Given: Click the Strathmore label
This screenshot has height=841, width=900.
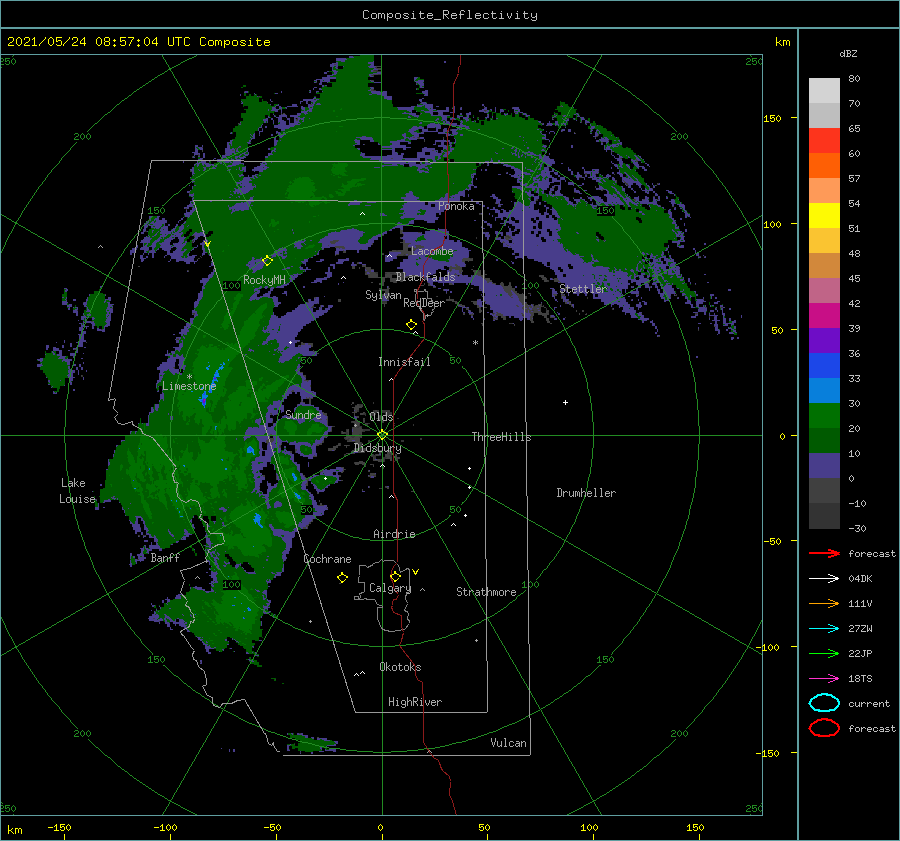Looking at the screenshot, I should click(486, 592).
